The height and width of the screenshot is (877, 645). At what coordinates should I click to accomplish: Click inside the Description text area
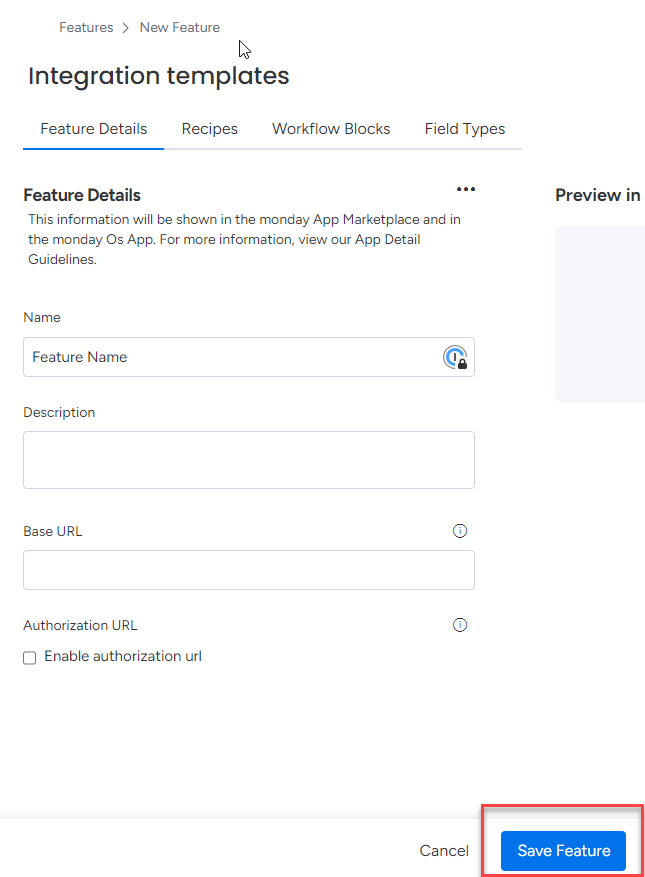[249, 460]
